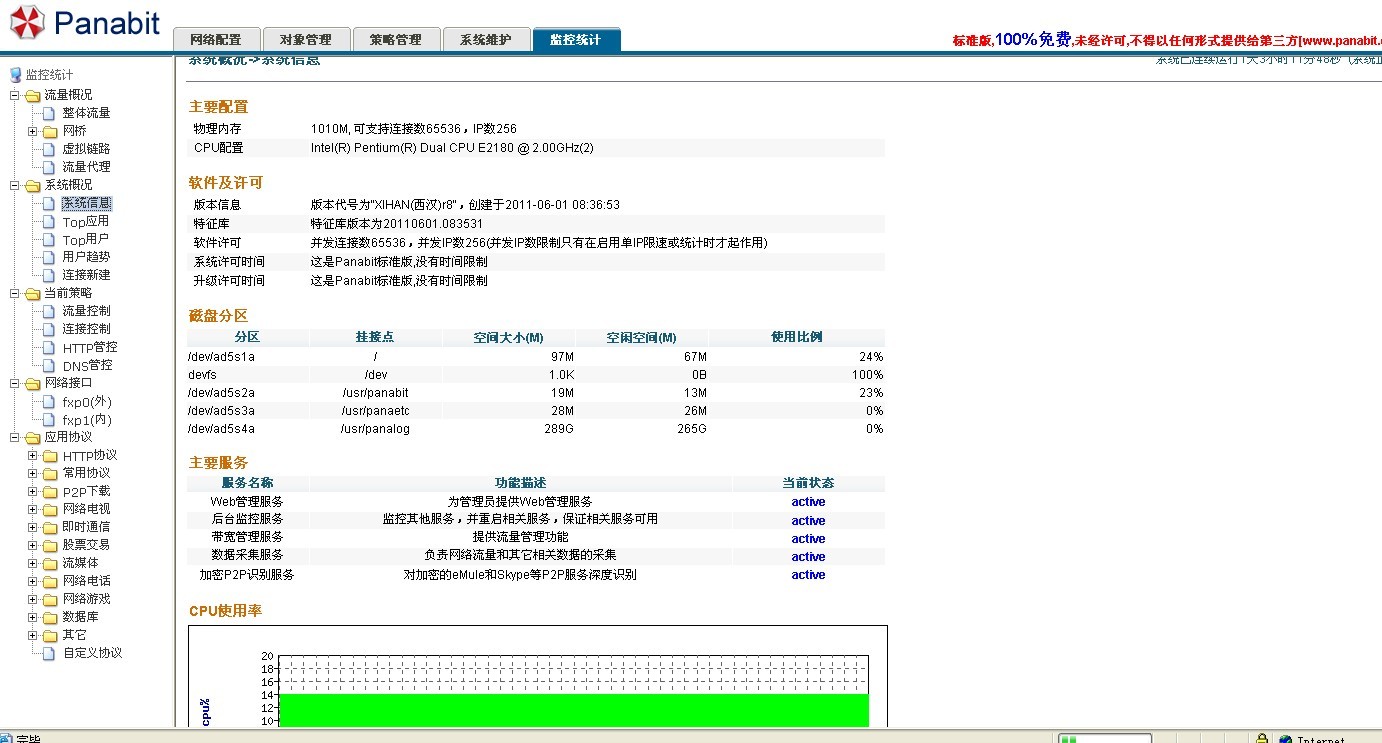Click the page icon beside Top用户
This screenshot has width=1382, height=743.
49,239
